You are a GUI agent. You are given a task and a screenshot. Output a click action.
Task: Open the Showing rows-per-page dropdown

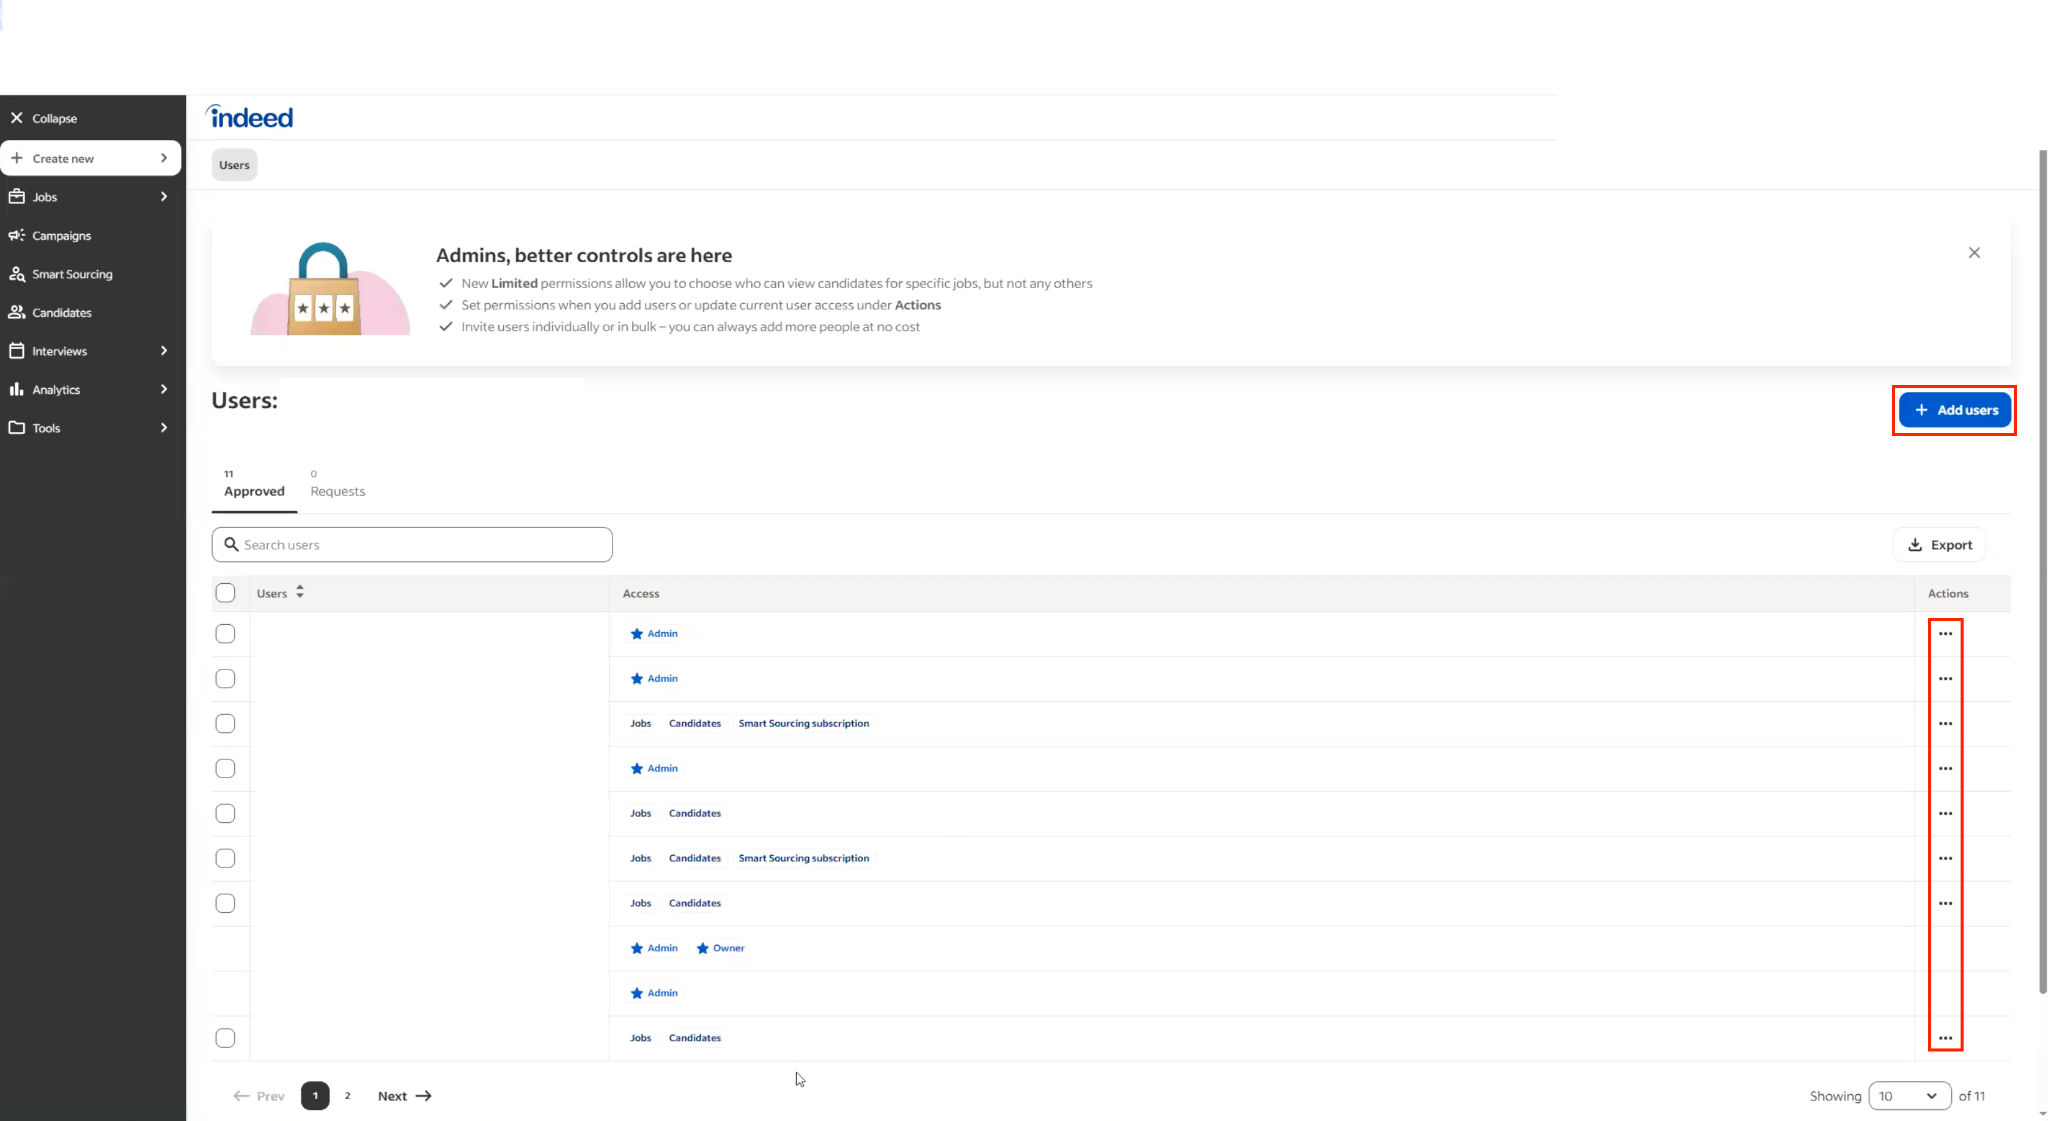tap(1908, 1096)
